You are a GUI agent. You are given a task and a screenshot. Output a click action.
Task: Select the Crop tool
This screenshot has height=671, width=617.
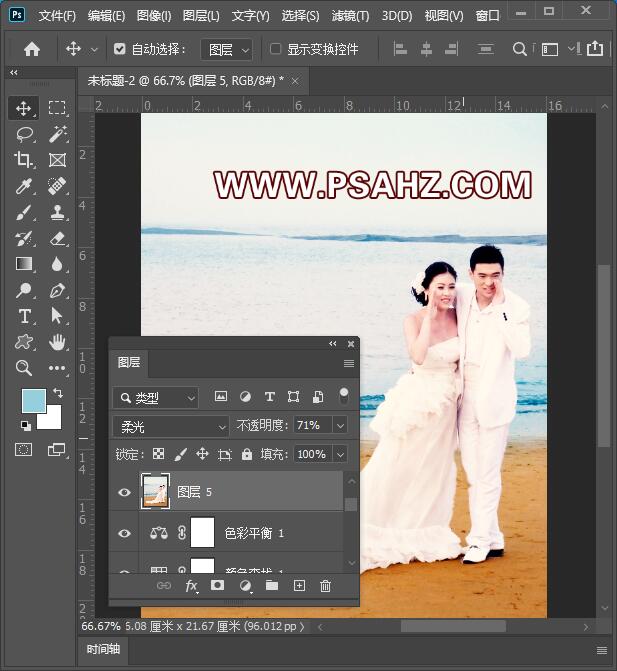[x=24, y=160]
